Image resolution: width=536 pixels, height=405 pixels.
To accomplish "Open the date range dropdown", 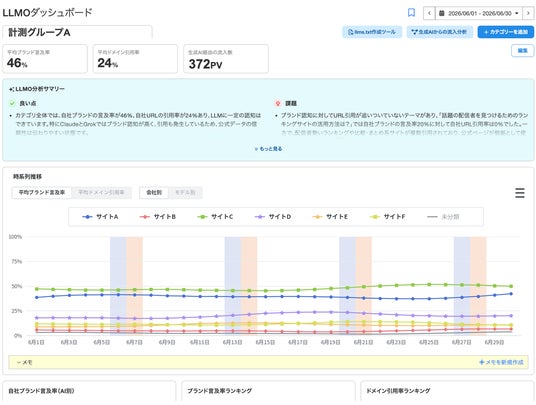I will 479,13.
